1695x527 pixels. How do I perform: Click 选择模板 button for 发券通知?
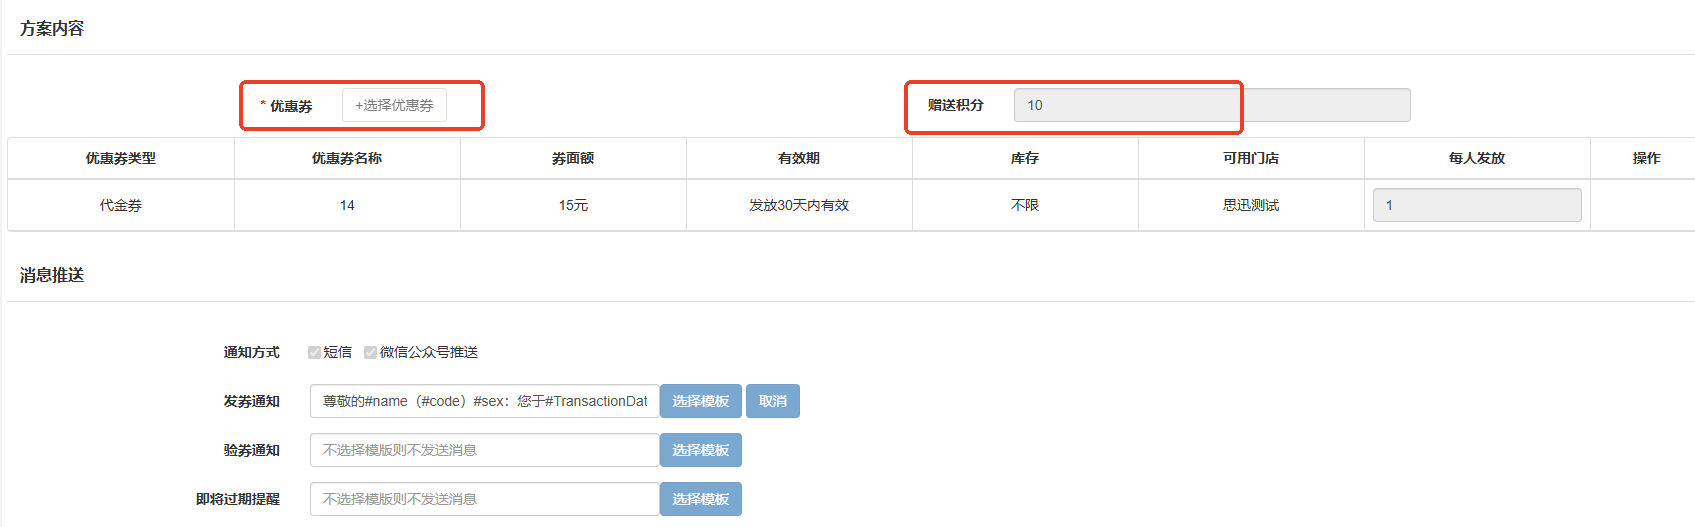point(701,401)
